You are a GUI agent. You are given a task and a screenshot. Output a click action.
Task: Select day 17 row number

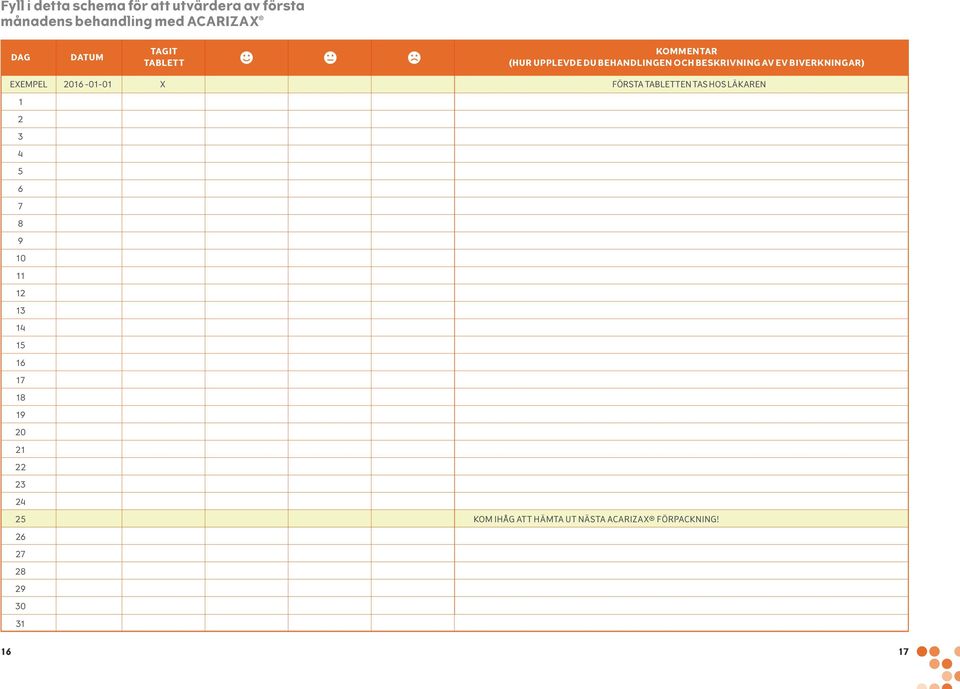[21, 380]
